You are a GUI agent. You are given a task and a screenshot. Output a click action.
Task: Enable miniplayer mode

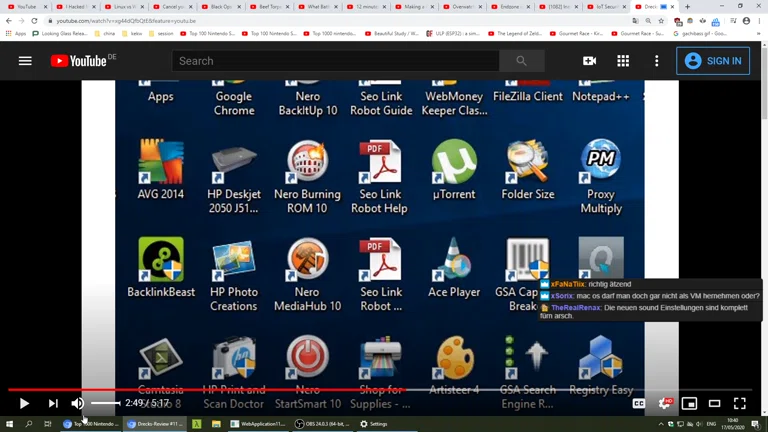pyautogui.click(x=689, y=403)
